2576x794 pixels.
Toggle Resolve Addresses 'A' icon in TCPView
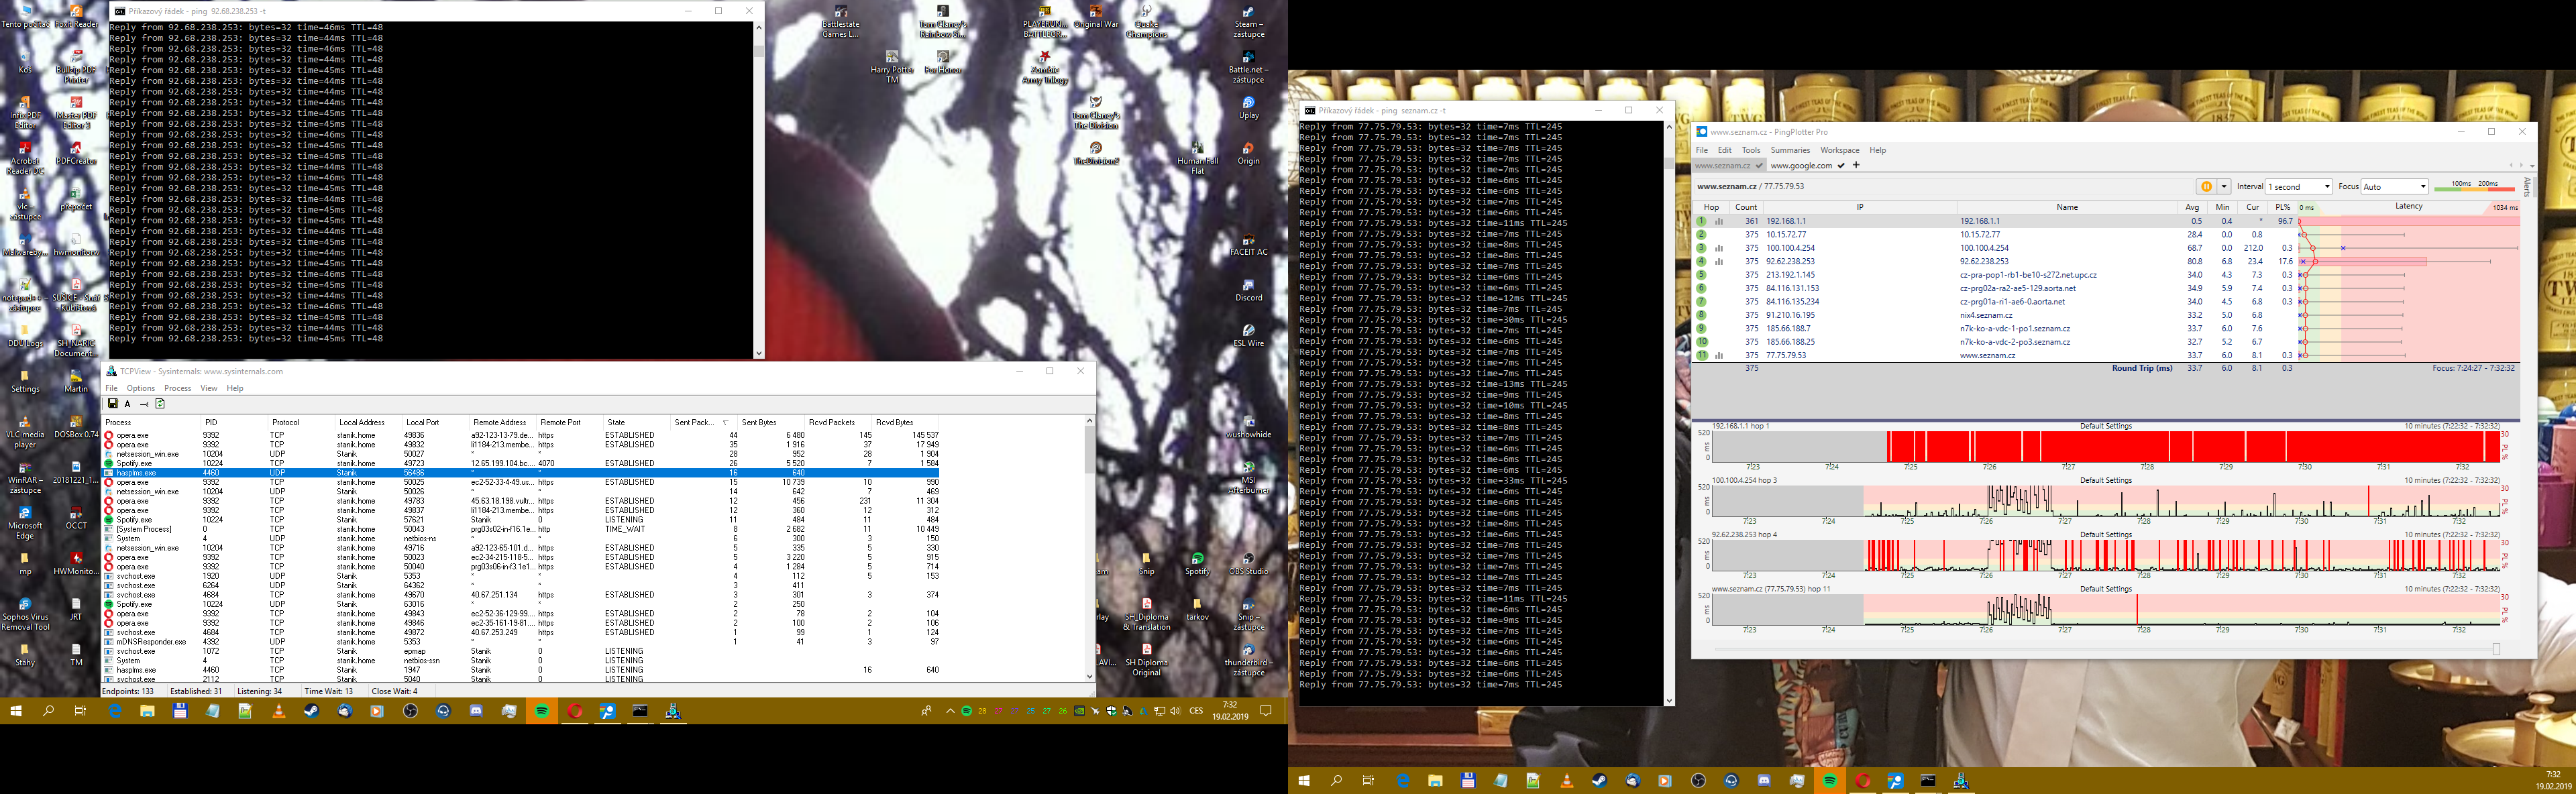point(128,404)
